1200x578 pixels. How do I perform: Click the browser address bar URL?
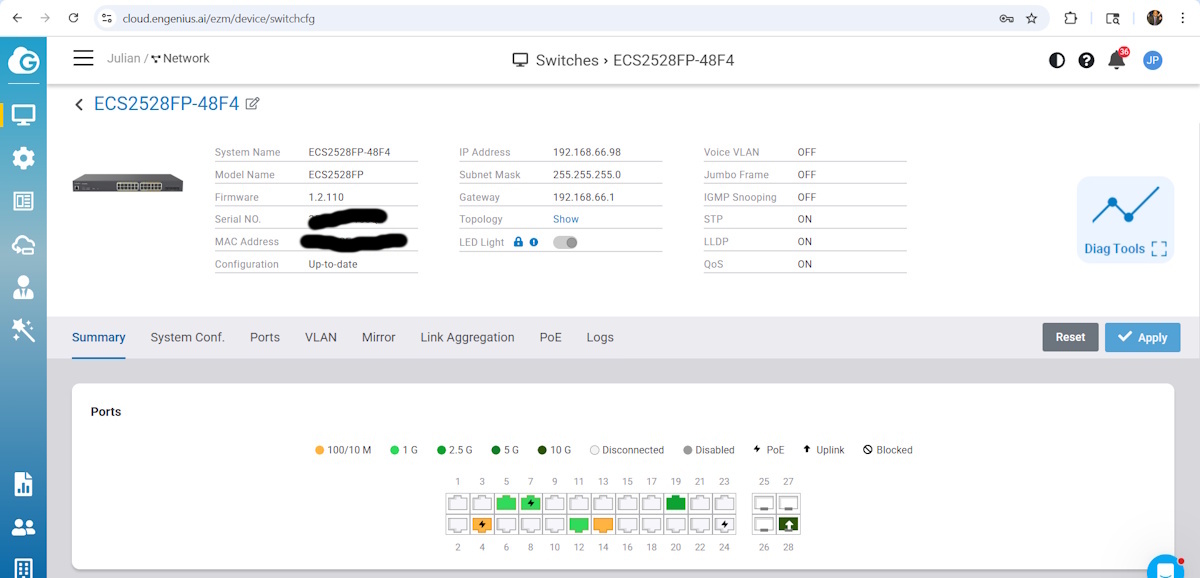point(219,18)
